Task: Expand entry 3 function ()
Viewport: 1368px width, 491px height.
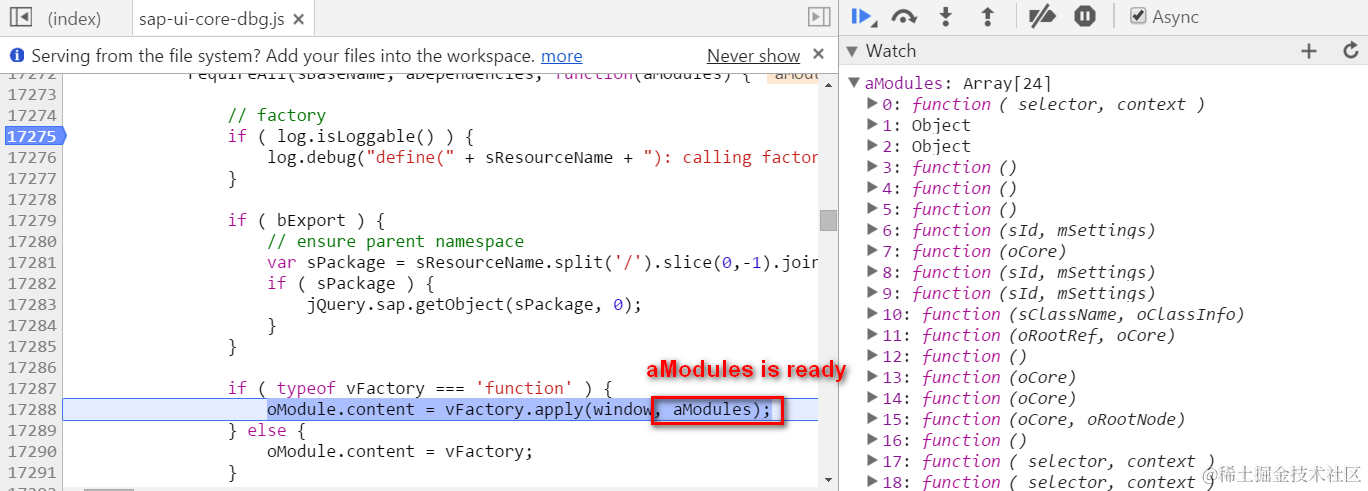Action: click(x=872, y=167)
